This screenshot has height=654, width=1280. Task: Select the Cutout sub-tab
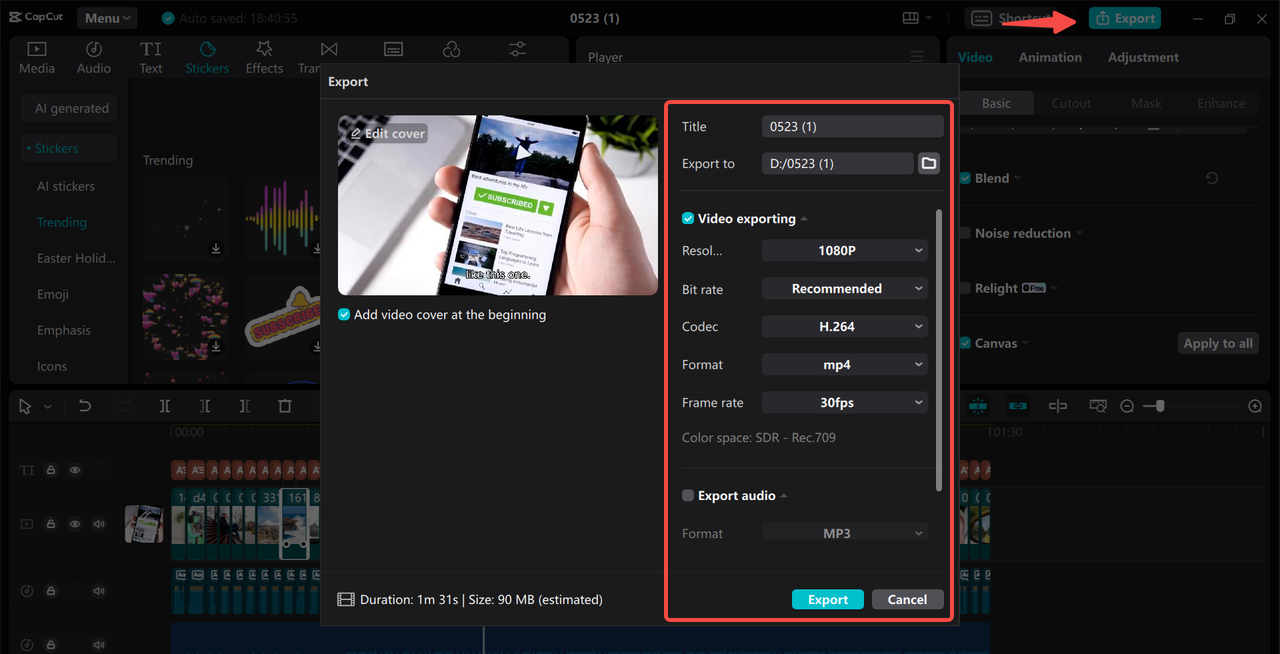pyautogui.click(x=1071, y=103)
